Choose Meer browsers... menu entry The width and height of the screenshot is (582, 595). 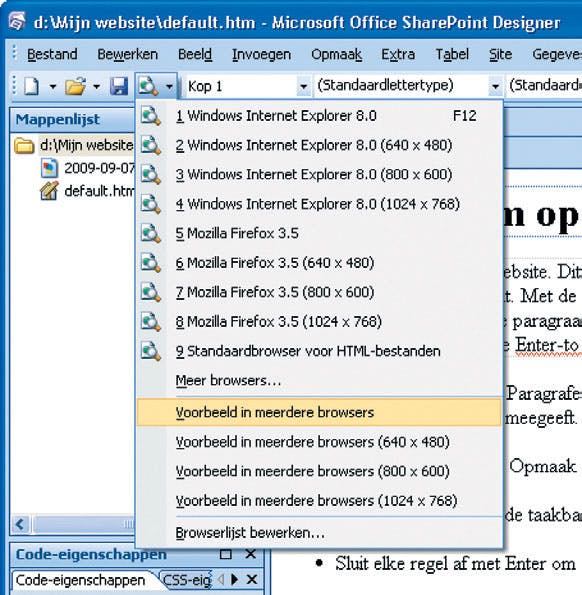(x=319, y=381)
